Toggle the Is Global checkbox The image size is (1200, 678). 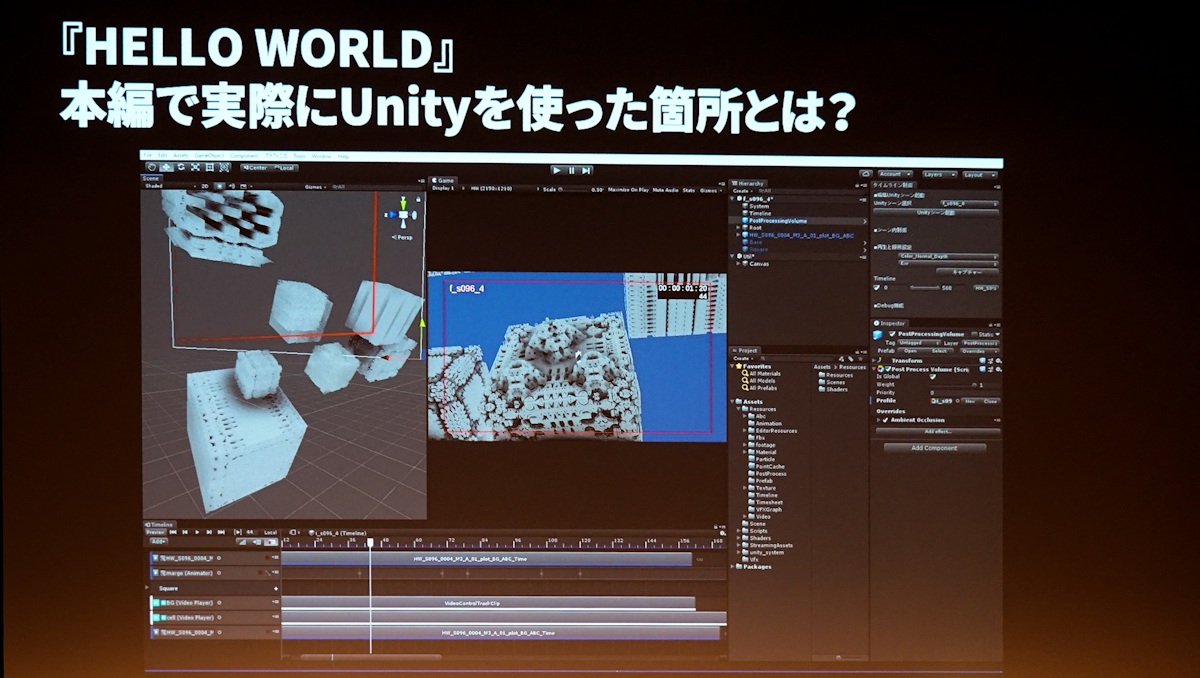(932, 377)
